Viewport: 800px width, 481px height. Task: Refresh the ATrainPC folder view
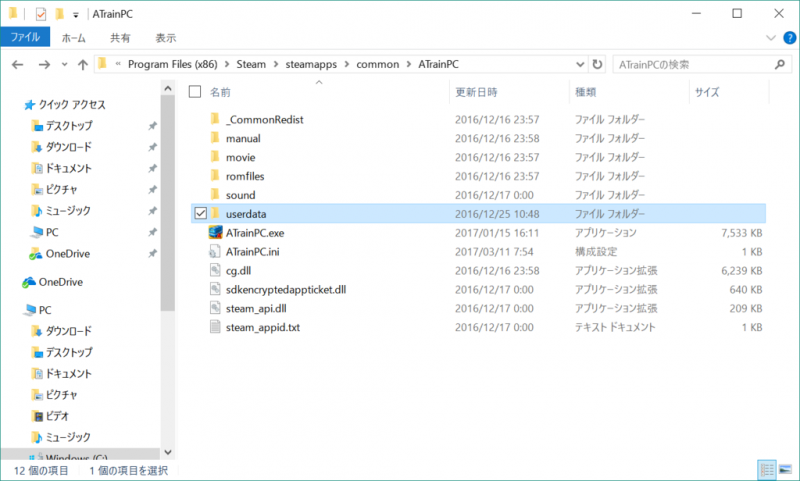(597, 64)
